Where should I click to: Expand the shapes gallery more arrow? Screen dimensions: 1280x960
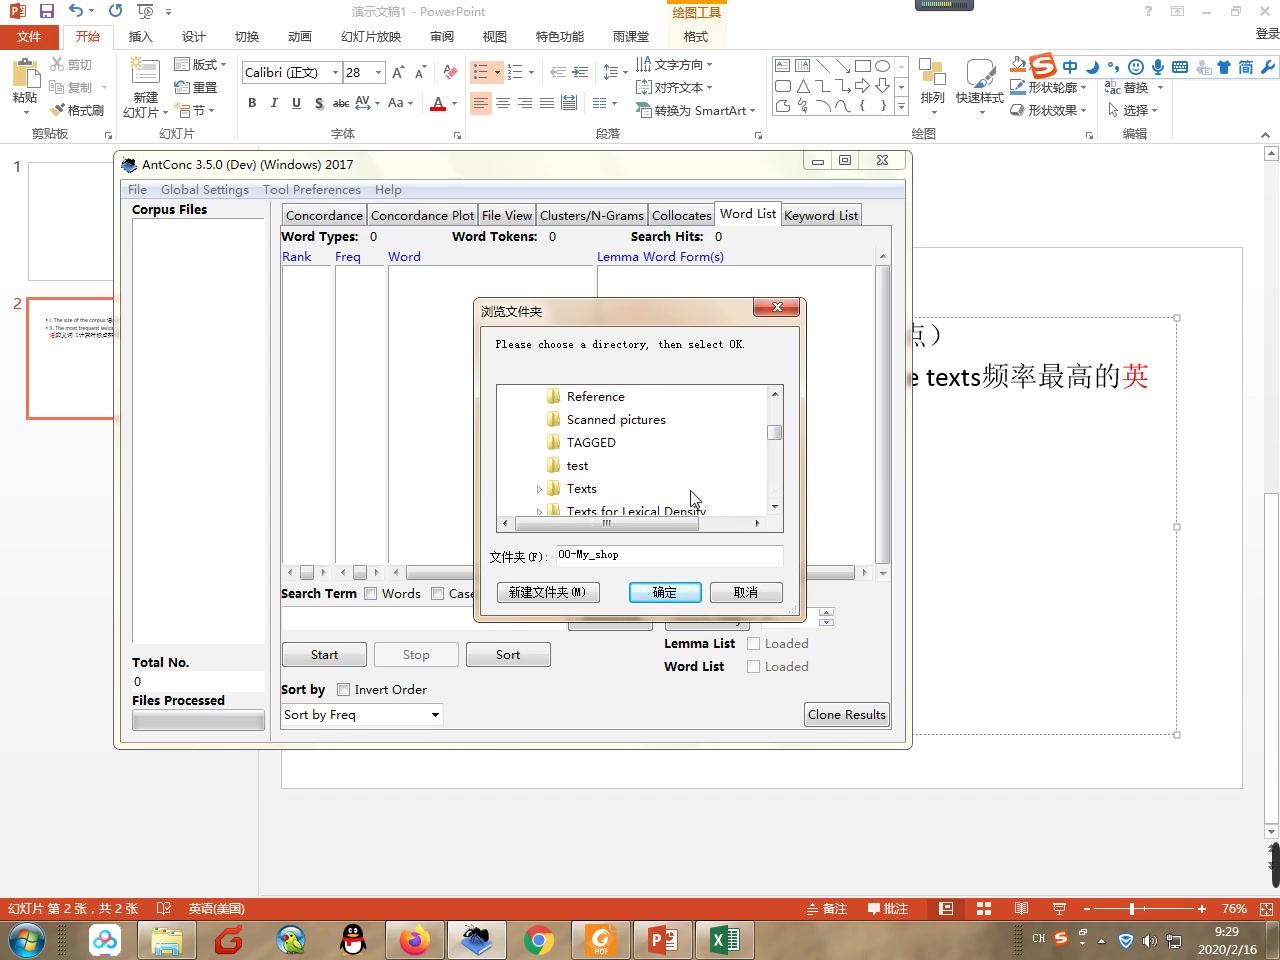coord(901,105)
